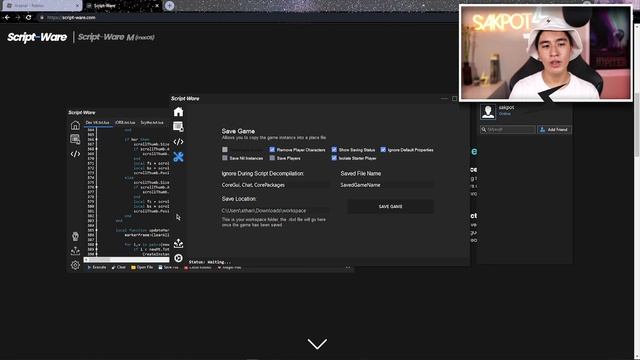Screen dimensions: 640x360
Task: Enable Save Players checkbox
Action: click(272, 158)
